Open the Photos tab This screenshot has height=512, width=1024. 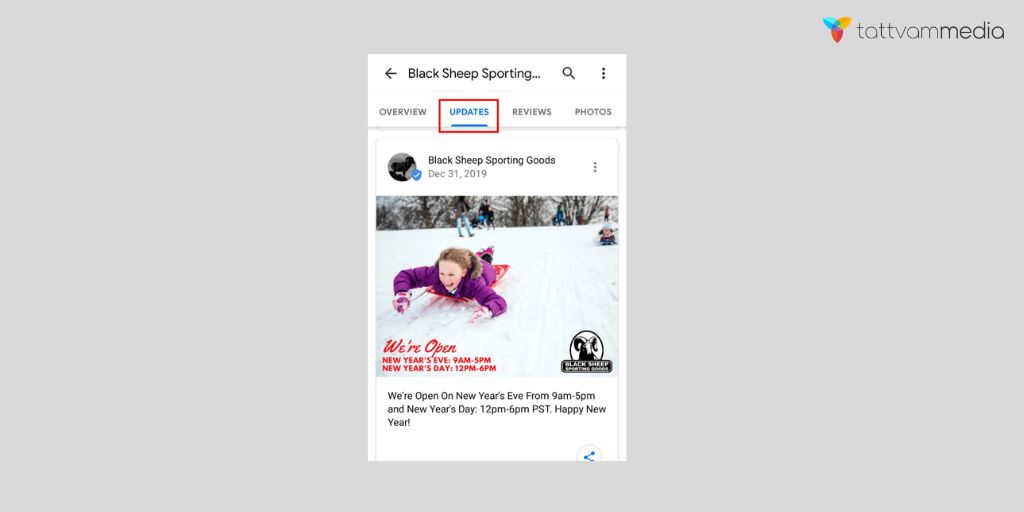pyautogui.click(x=593, y=112)
